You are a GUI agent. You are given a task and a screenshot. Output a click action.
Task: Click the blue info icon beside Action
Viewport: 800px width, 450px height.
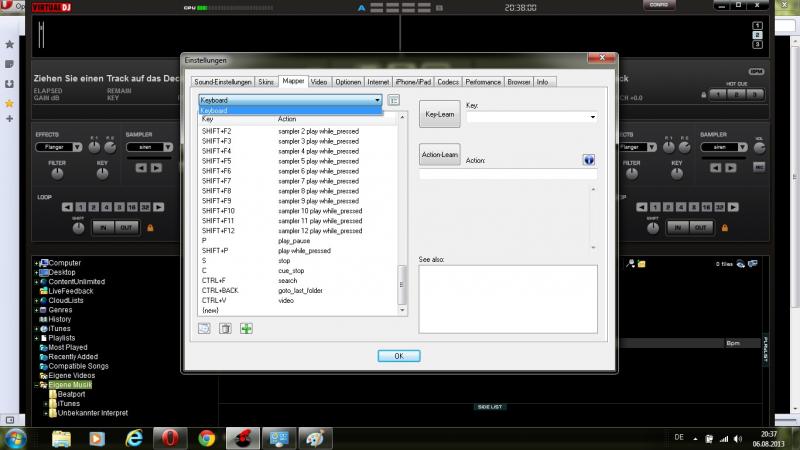click(589, 160)
